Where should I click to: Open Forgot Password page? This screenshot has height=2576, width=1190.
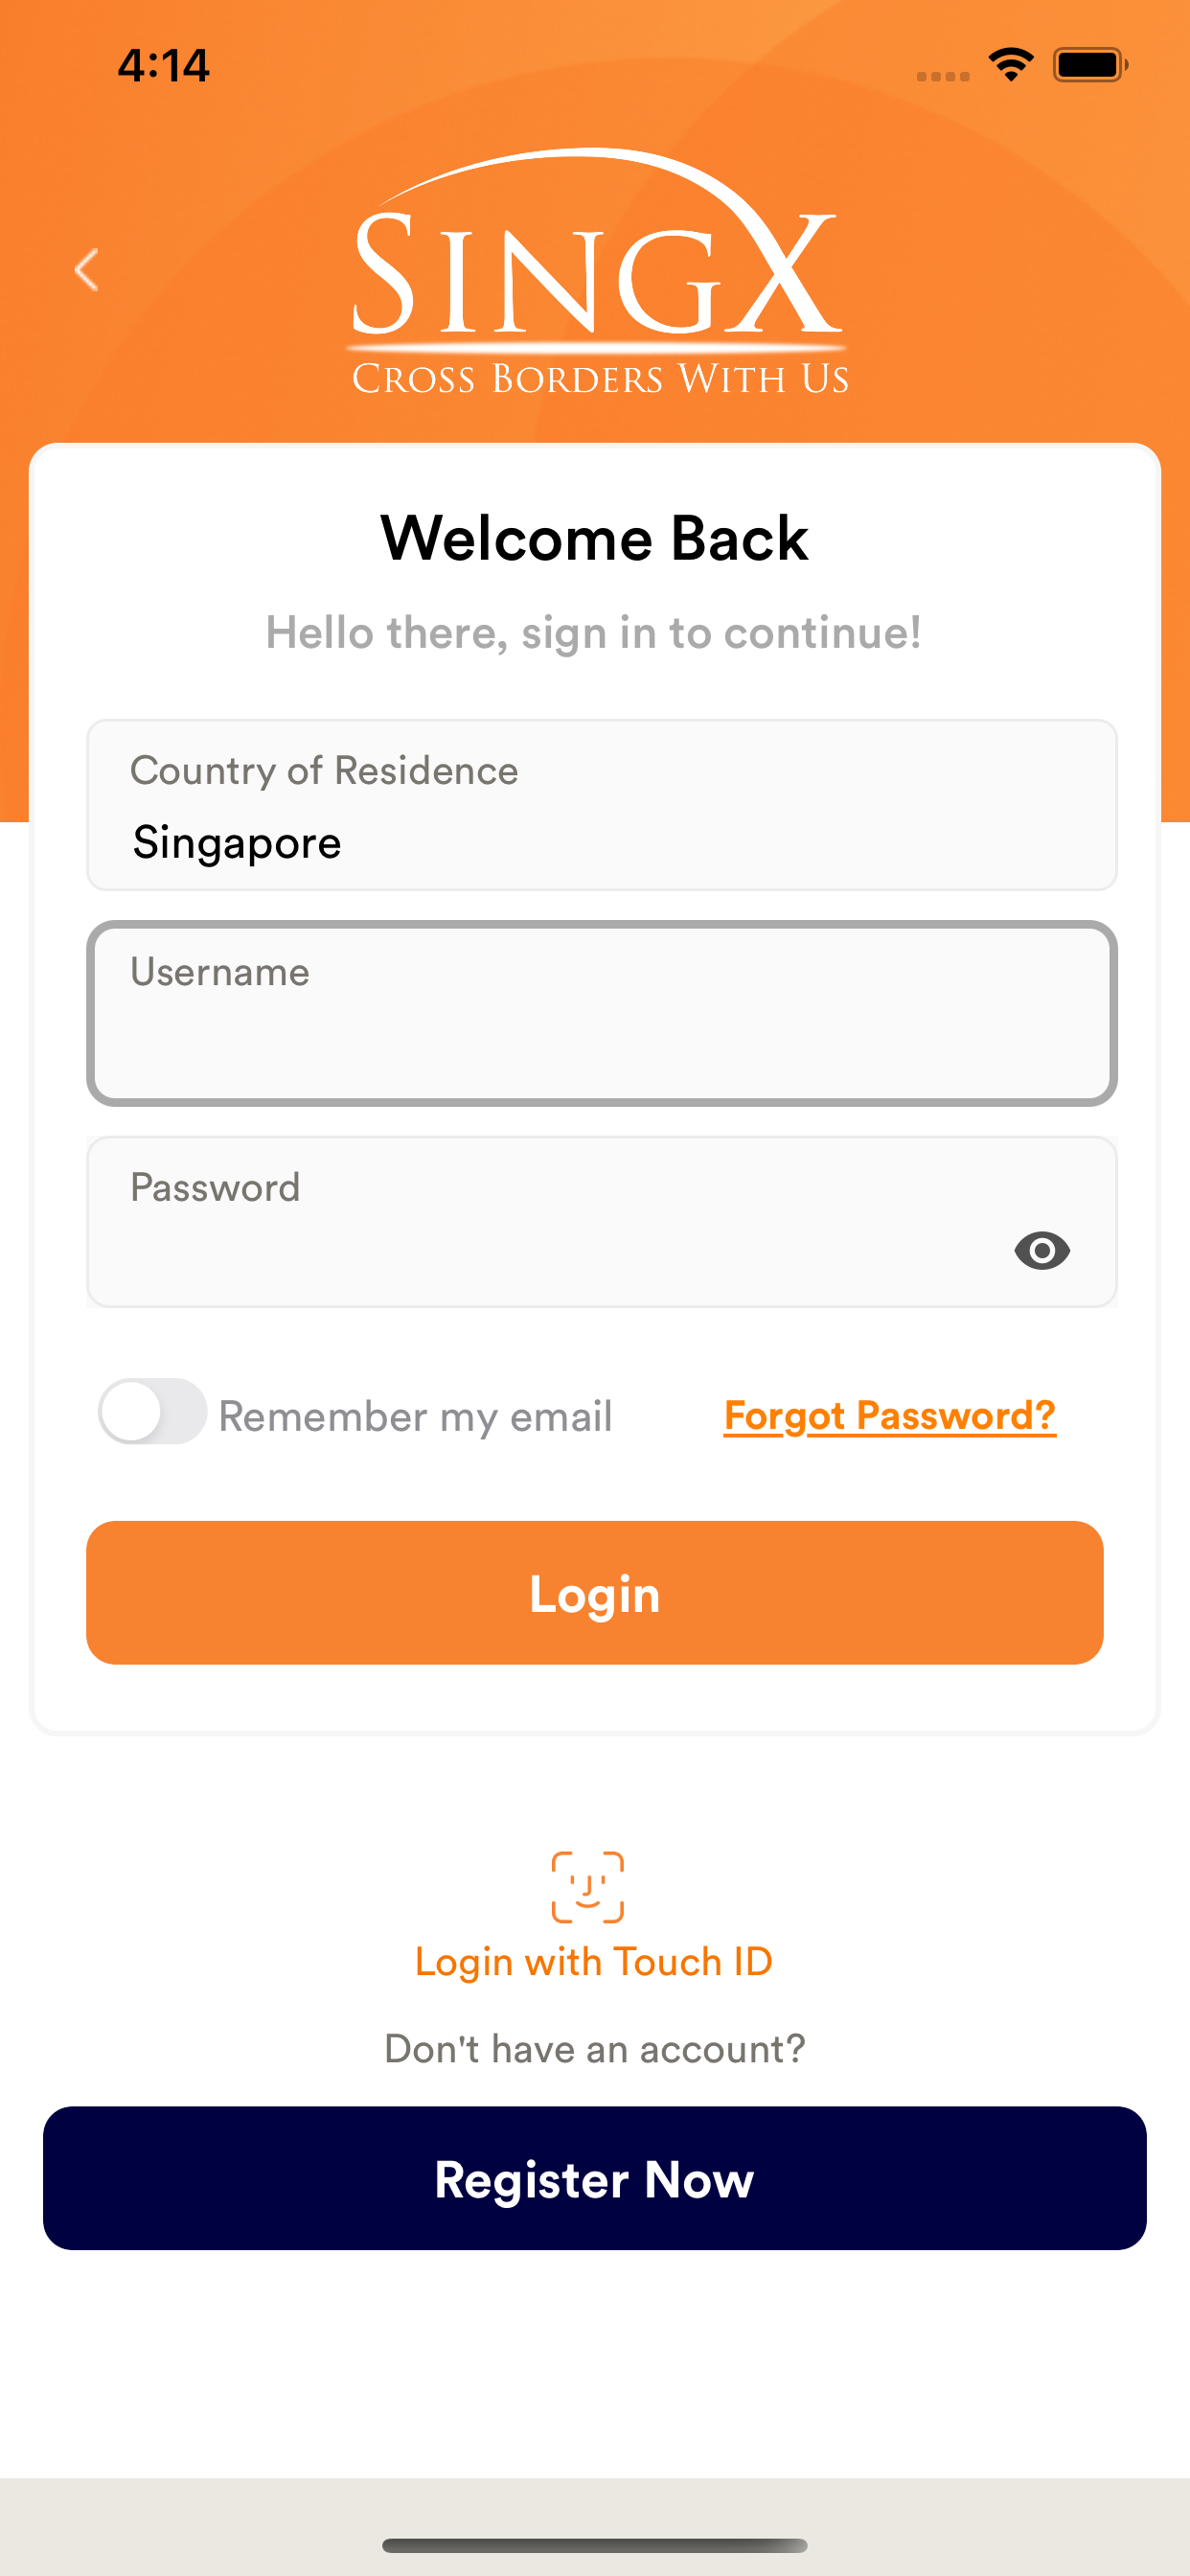[888, 1414]
